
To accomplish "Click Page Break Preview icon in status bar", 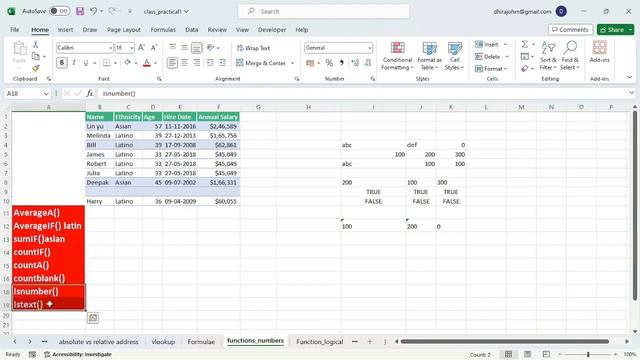I will coord(546,354).
